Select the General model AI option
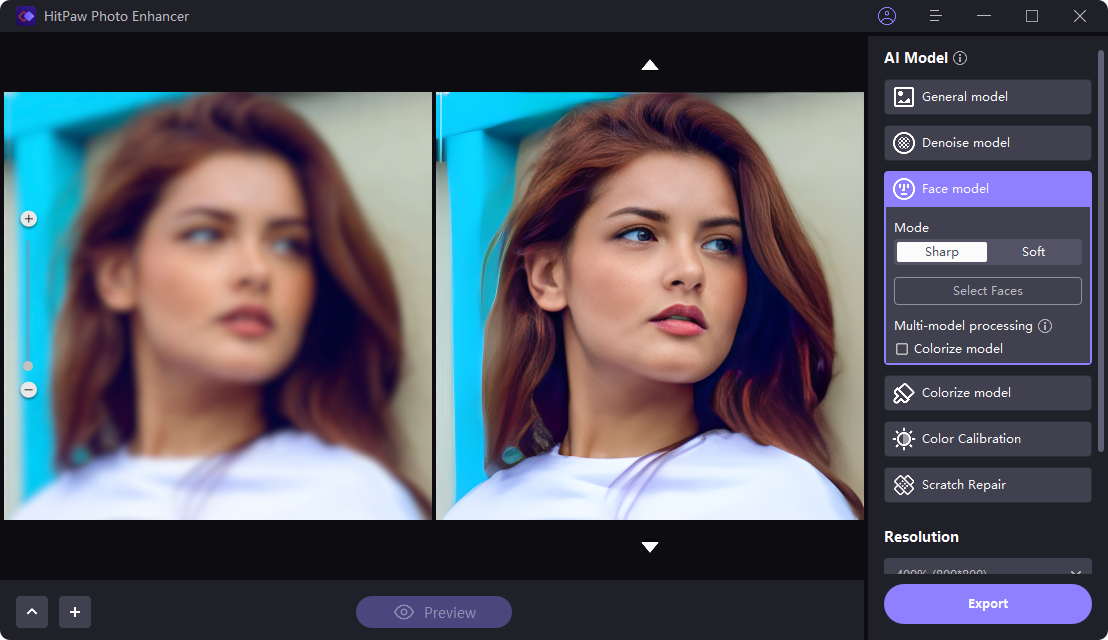The image size is (1108, 640). pyautogui.click(x=986, y=96)
